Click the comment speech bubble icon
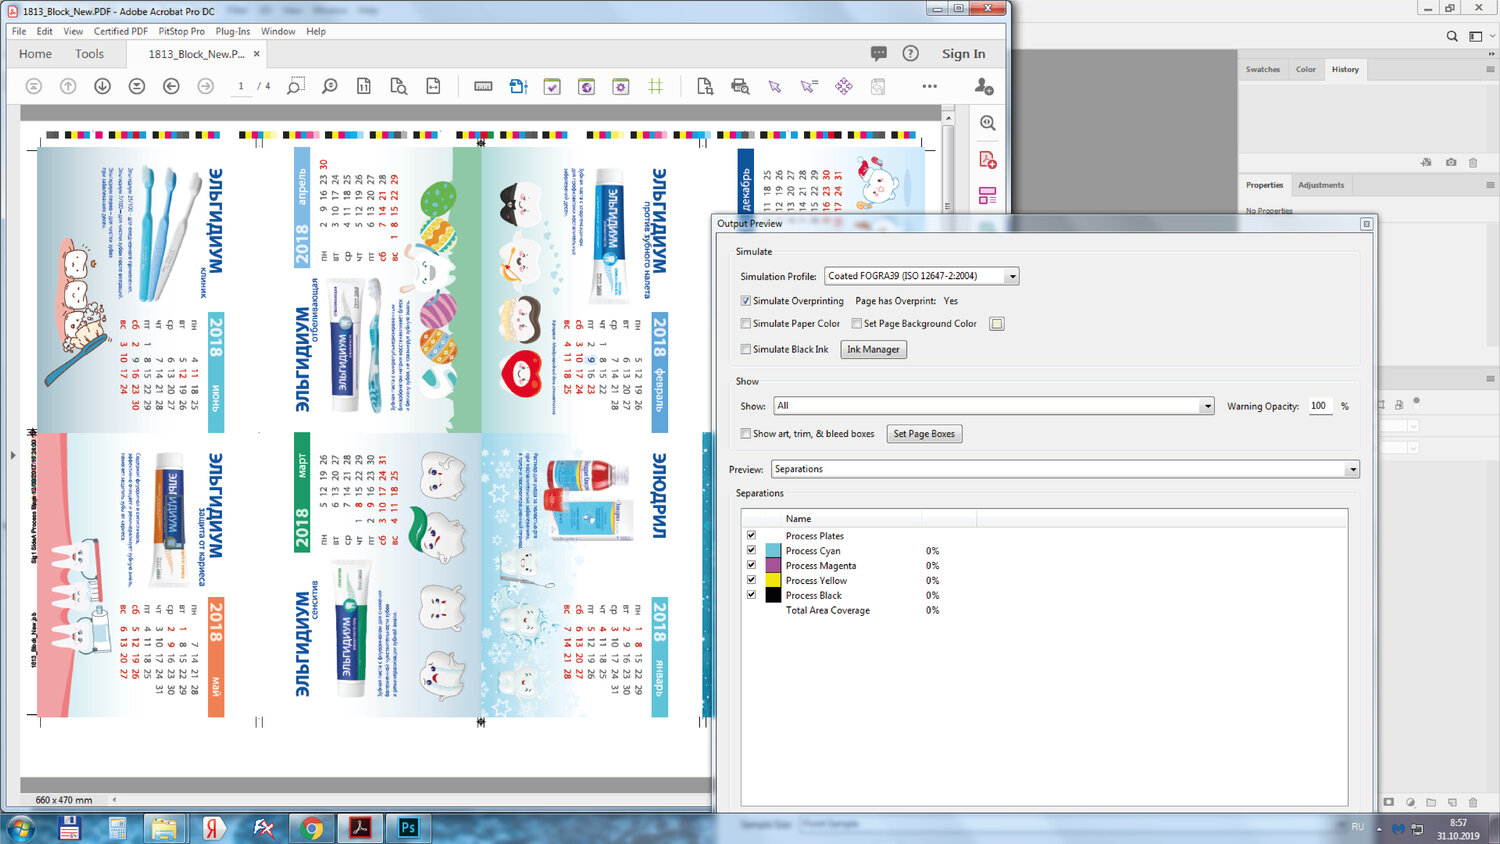This screenshot has height=844, width=1500. coord(879,53)
